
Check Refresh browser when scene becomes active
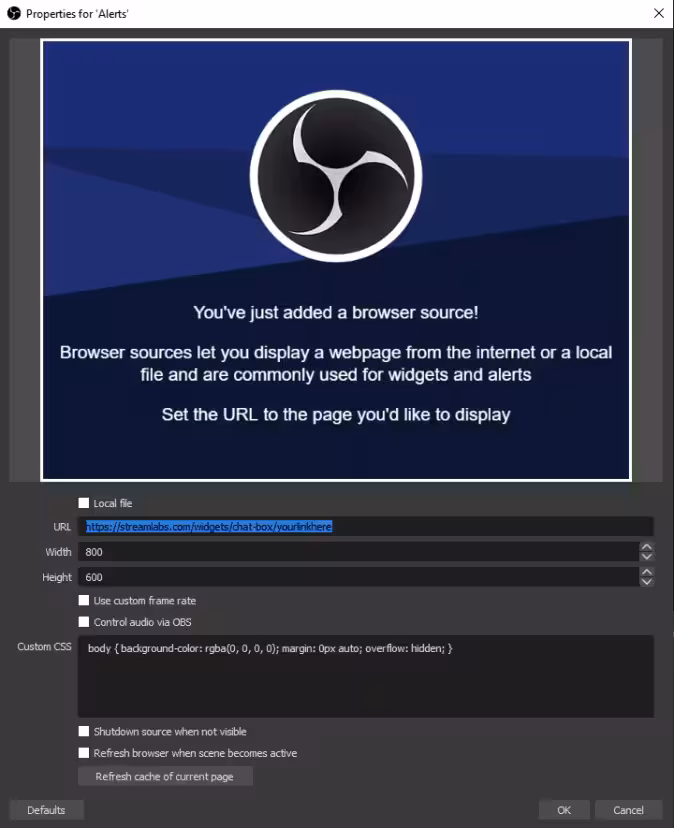83,752
